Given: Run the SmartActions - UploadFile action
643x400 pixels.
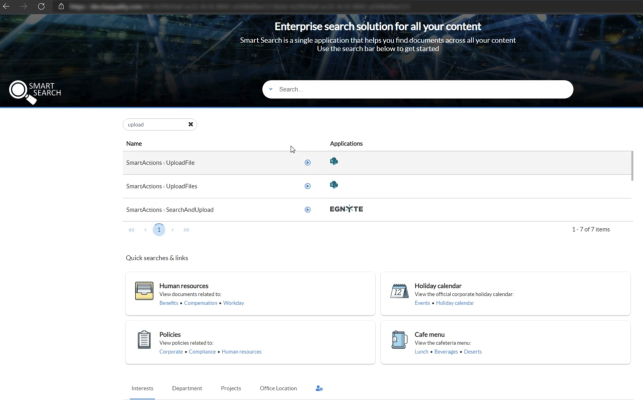Looking at the screenshot, I should (307, 162).
